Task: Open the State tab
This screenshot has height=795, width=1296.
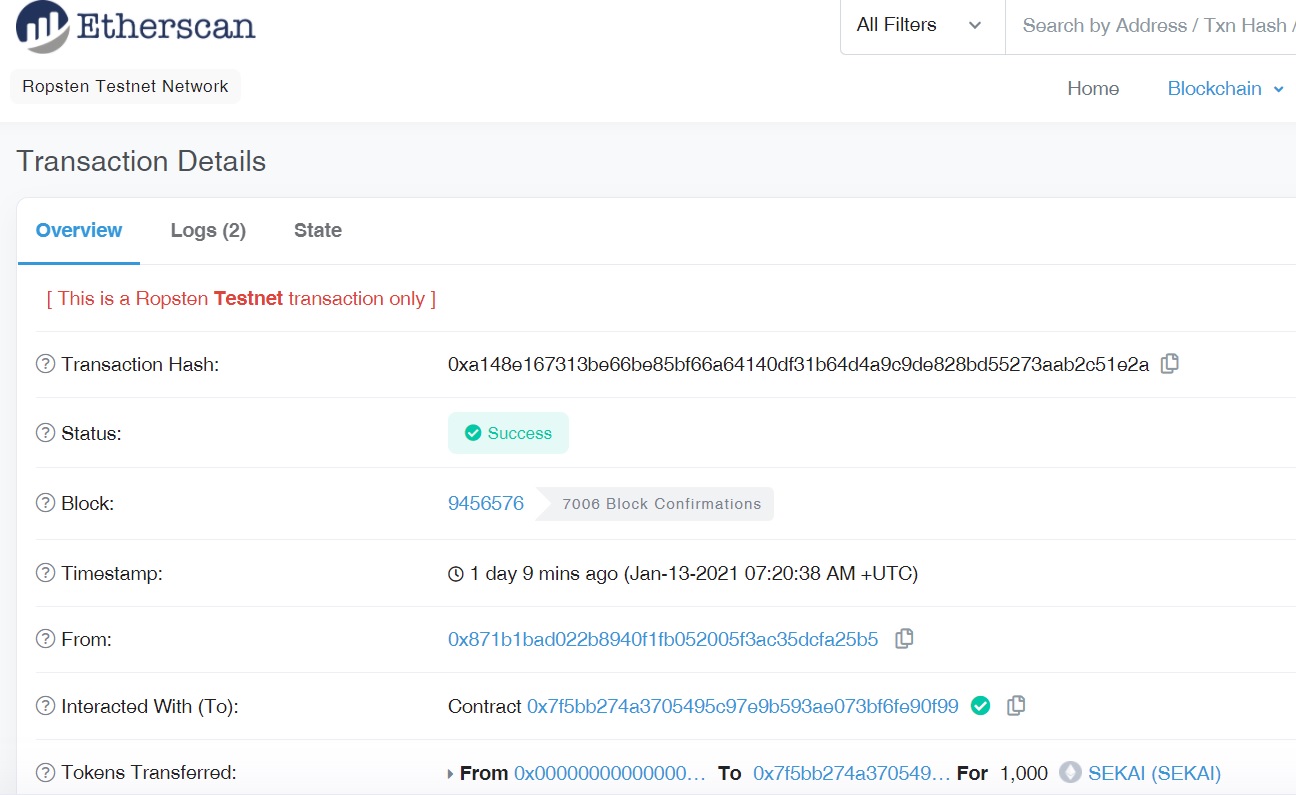Action: pos(318,230)
